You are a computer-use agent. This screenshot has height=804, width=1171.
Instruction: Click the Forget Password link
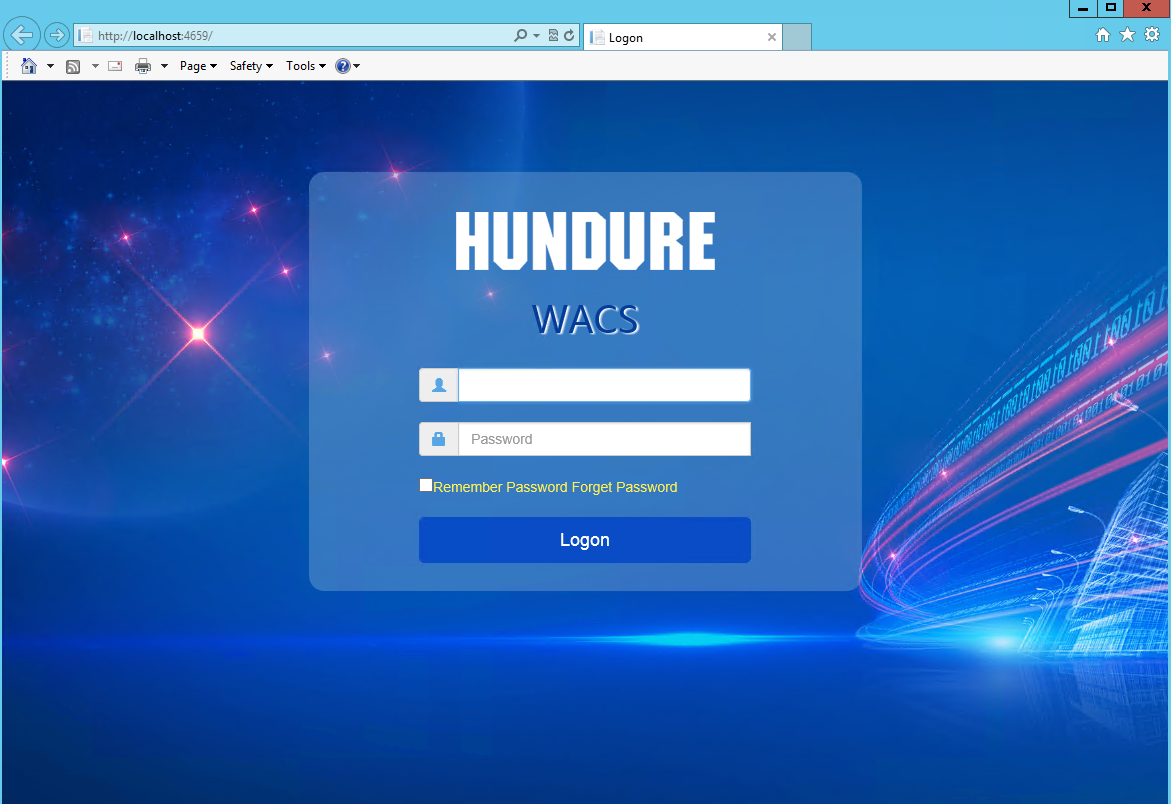tap(624, 487)
